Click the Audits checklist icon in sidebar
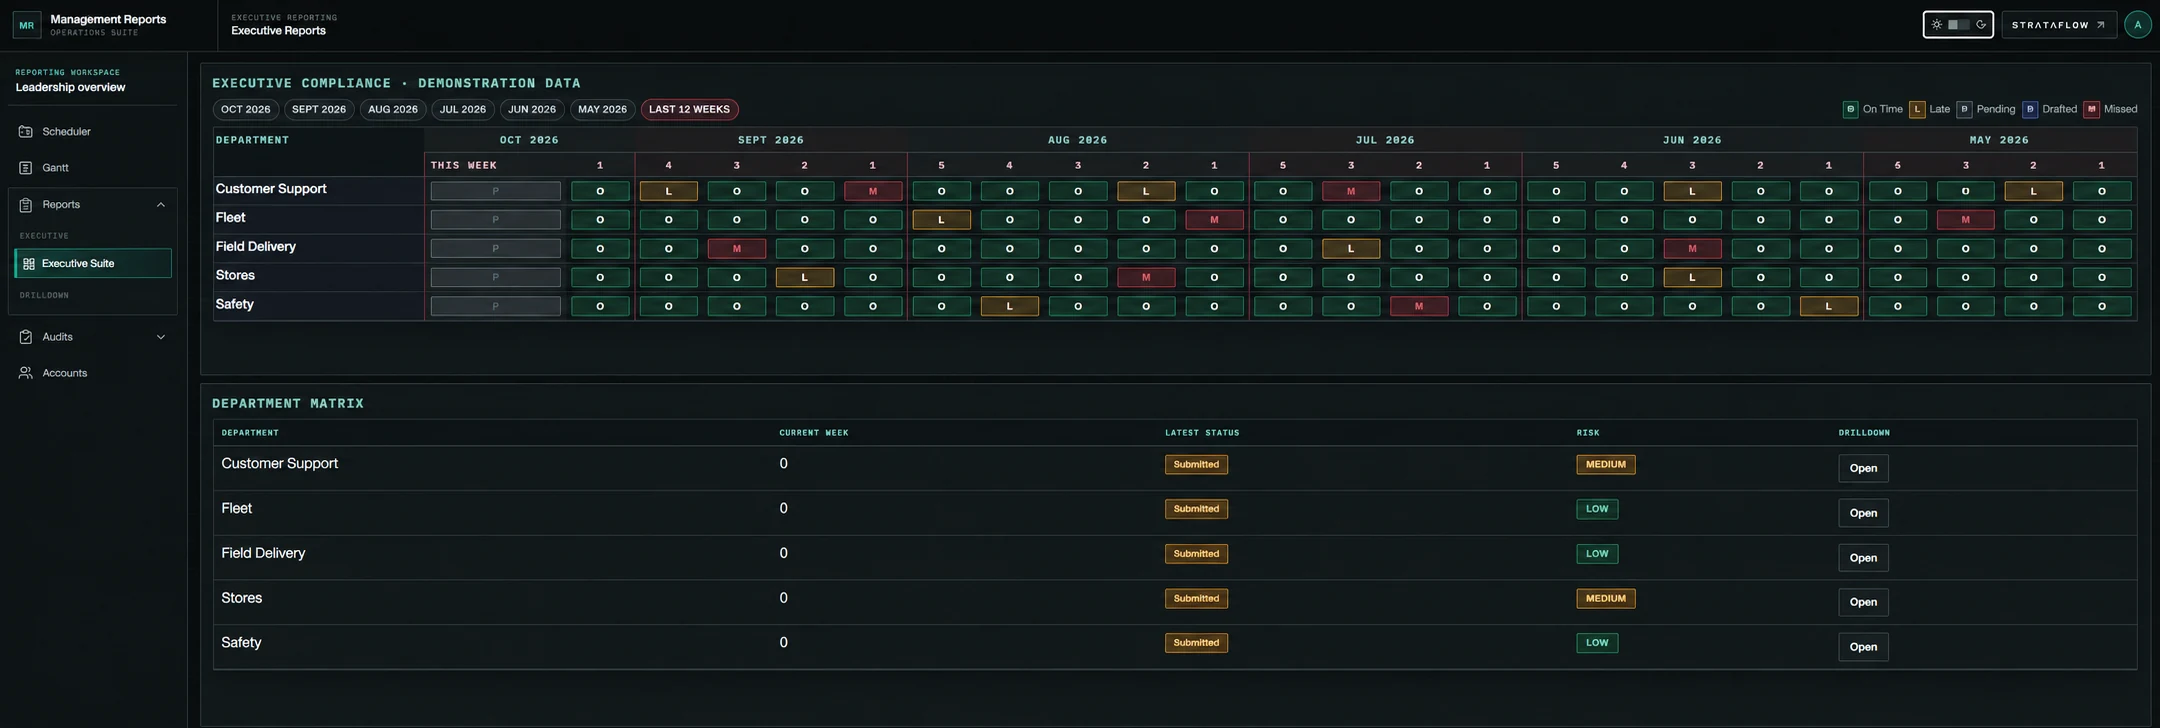The width and height of the screenshot is (2160, 728). [26, 337]
